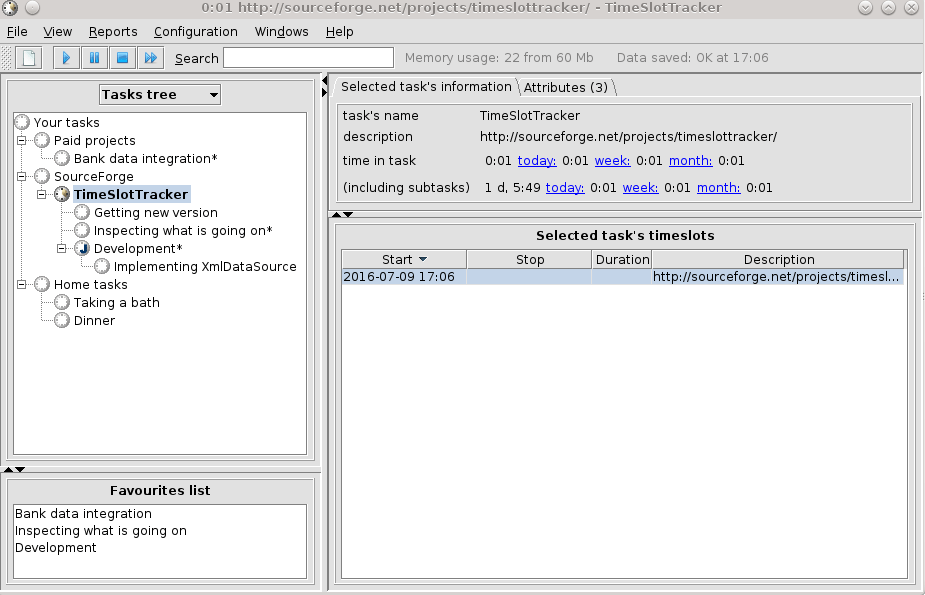Image resolution: width=925 pixels, height=595 pixels.
Task: Open the Windows menu
Action: click(x=281, y=32)
